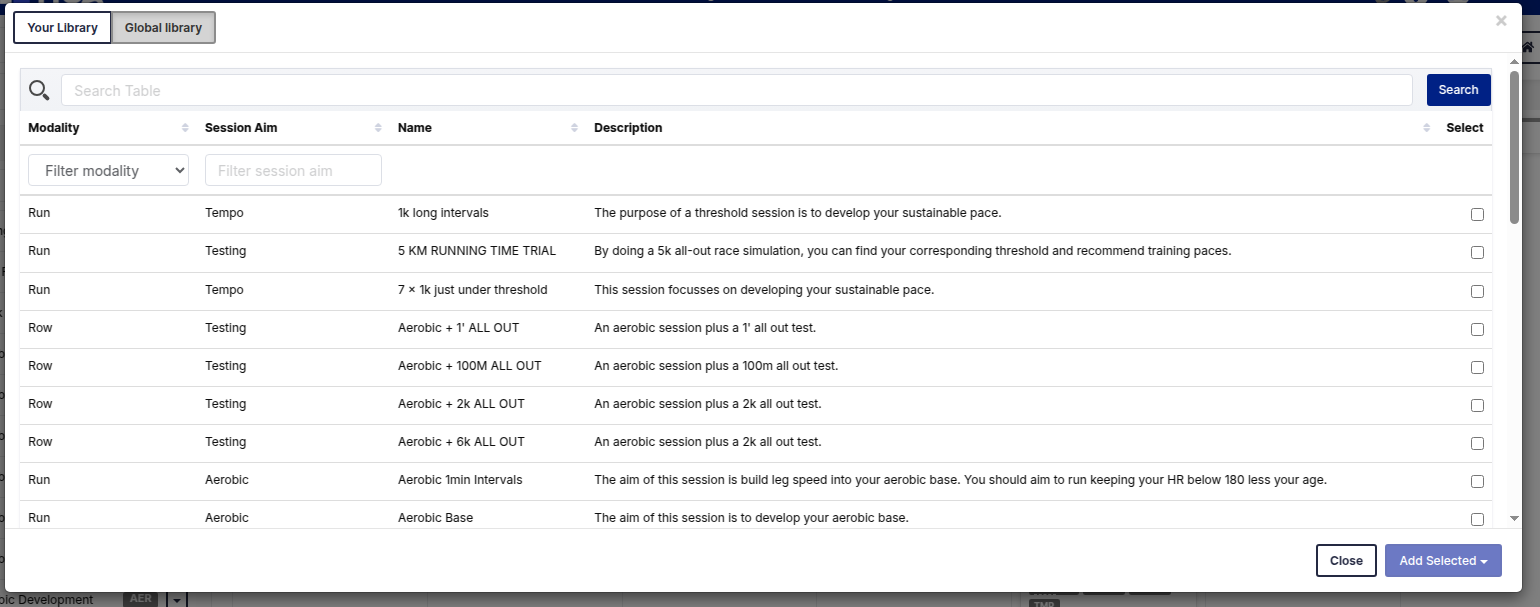Click the "Aerobic + 1' ALL OUT" name
The image size is (1540, 607).
(x=458, y=327)
